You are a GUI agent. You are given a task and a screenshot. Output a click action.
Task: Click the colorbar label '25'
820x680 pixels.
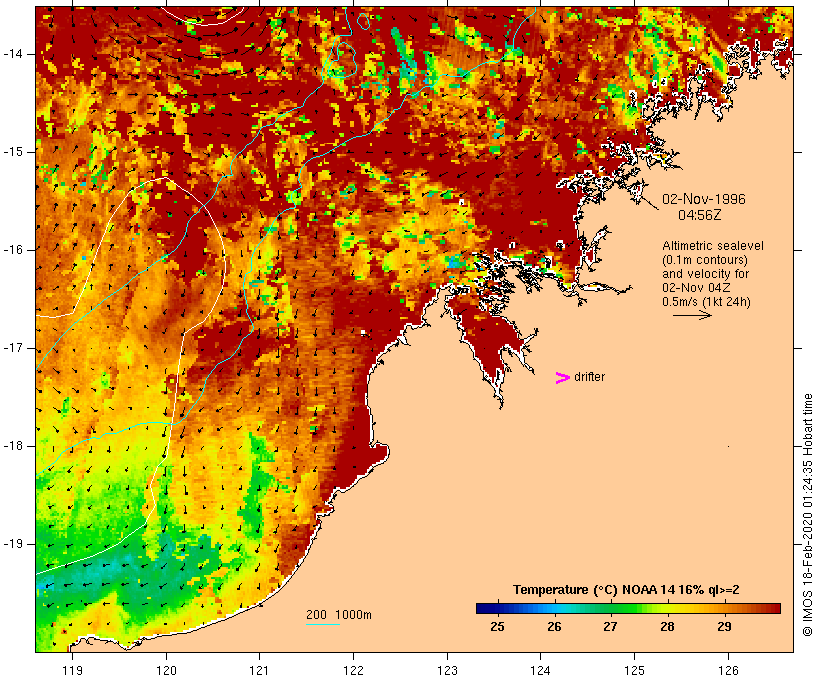pyautogui.click(x=497, y=626)
